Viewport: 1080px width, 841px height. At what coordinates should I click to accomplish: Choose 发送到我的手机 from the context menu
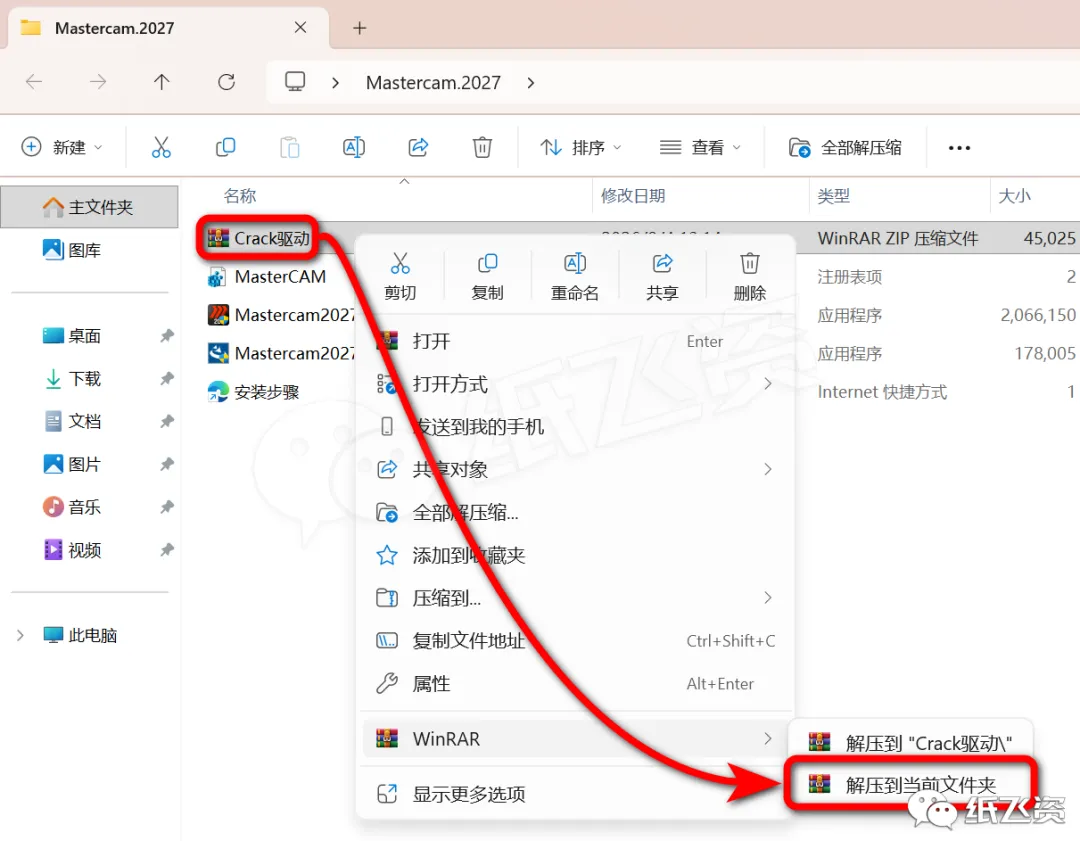(x=575, y=427)
